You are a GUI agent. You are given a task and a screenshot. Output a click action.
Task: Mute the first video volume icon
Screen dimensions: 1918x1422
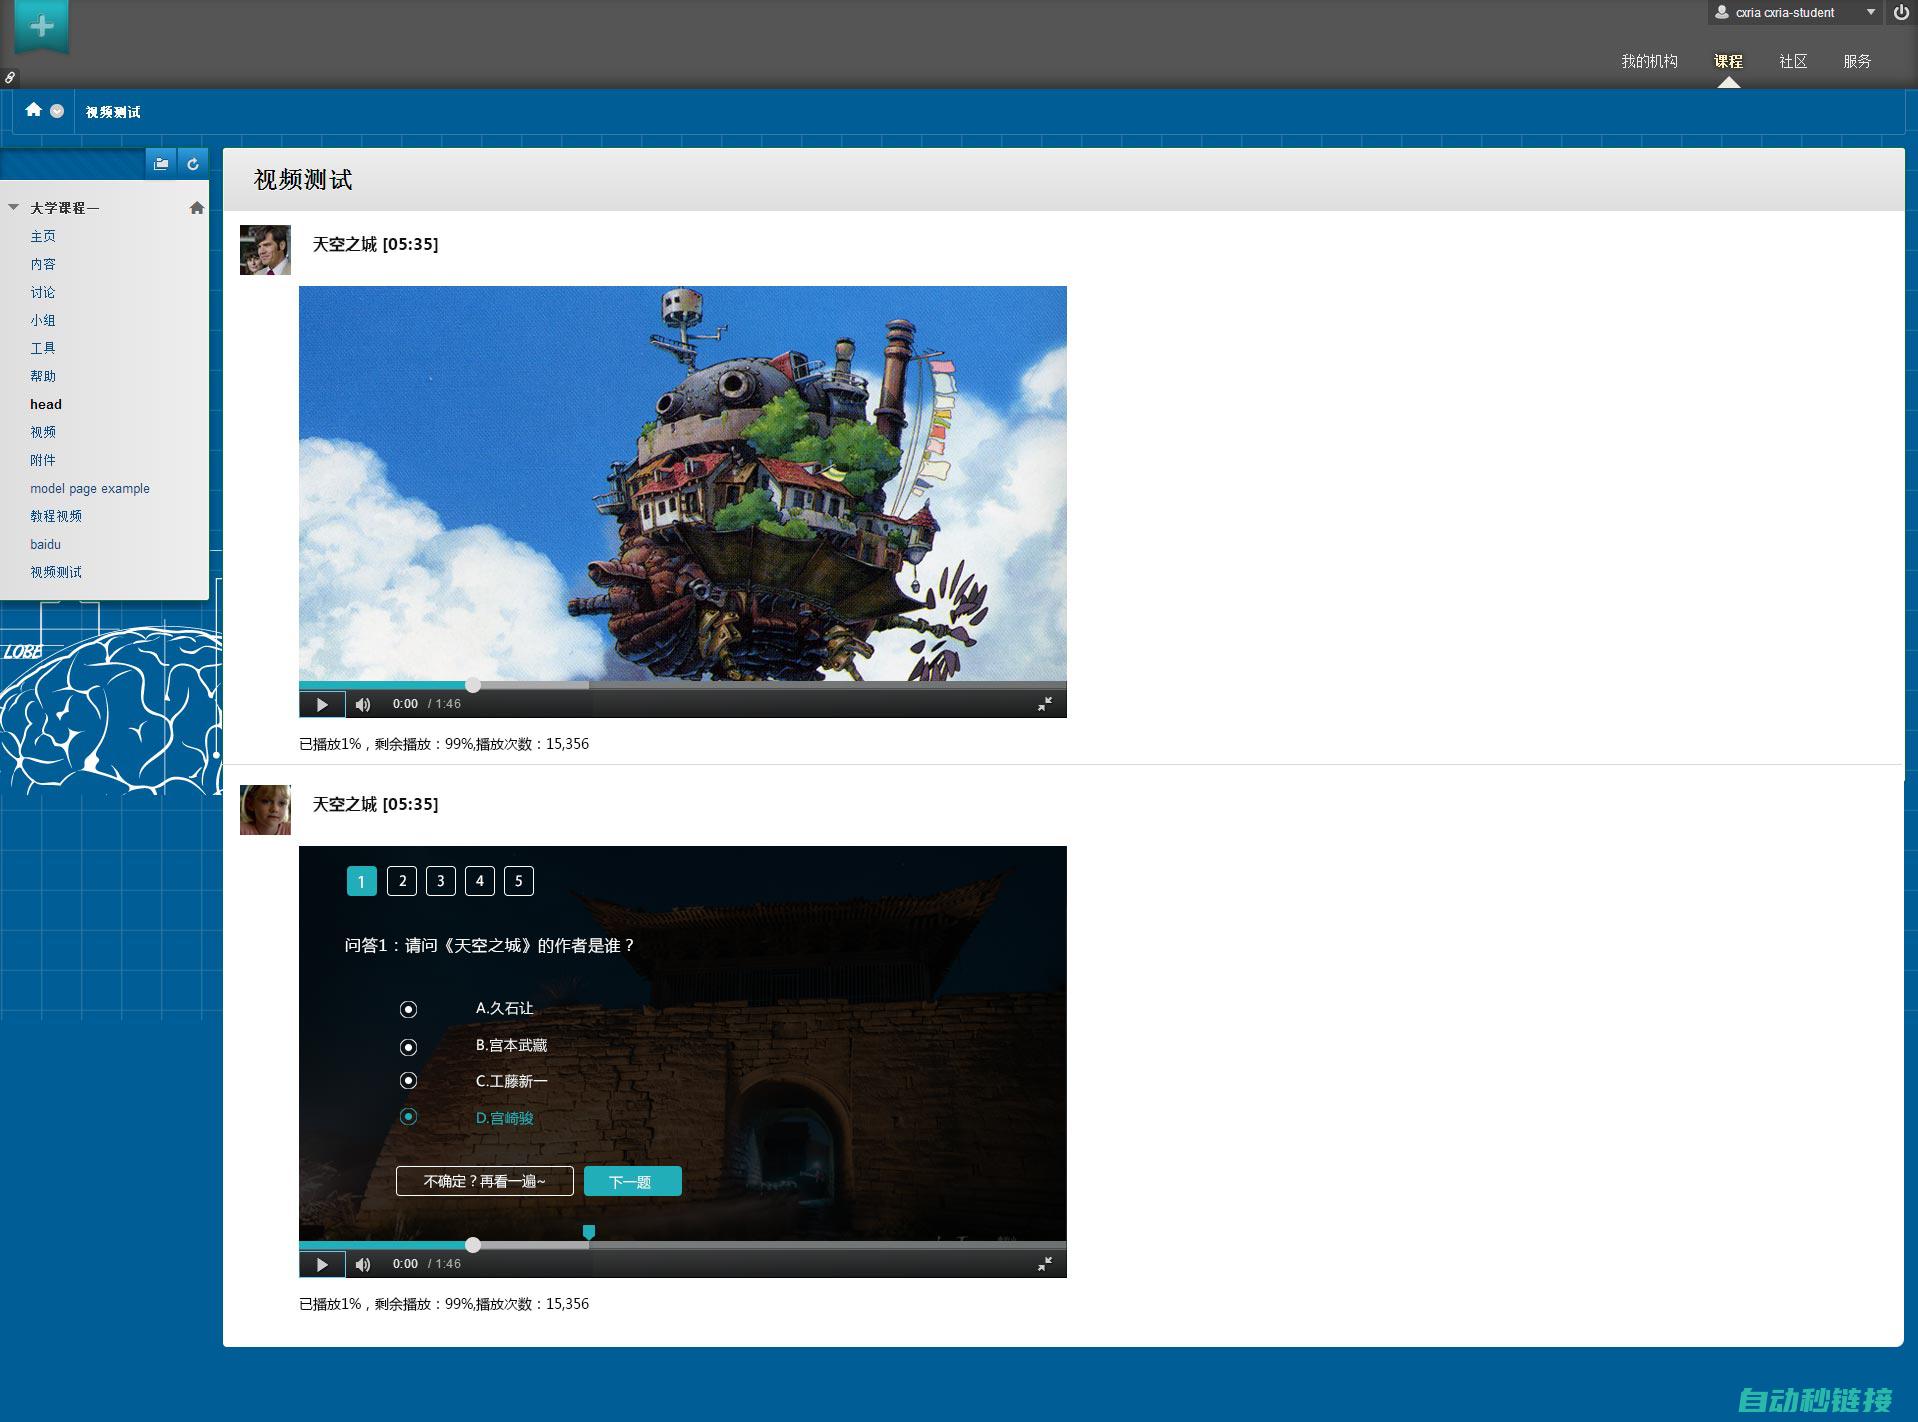[x=363, y=704]
